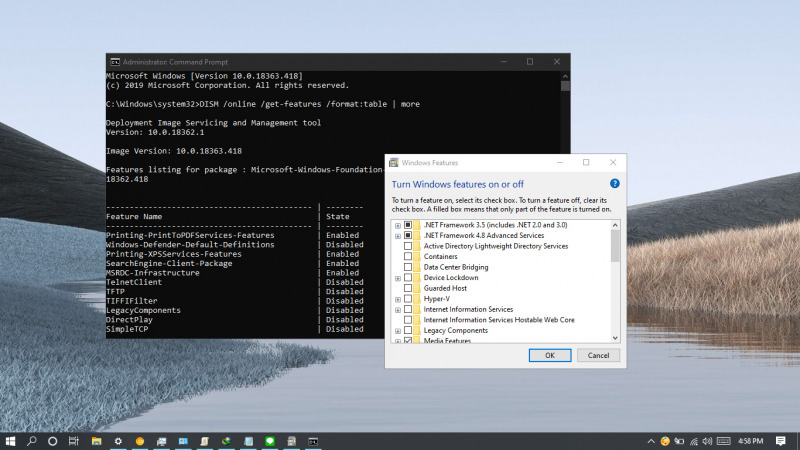Click the features list scroll-up arrow

(615, 225)
